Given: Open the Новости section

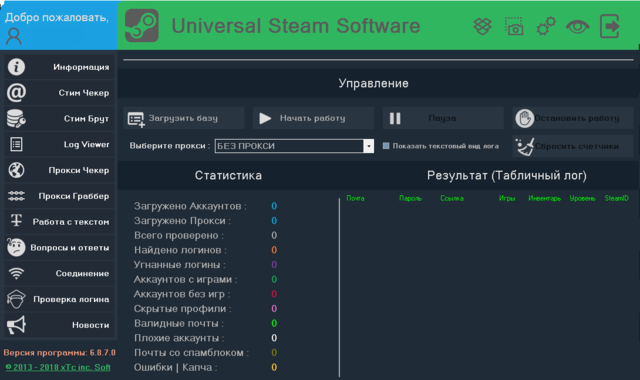Looking at the screenshot, I should 60,325.
